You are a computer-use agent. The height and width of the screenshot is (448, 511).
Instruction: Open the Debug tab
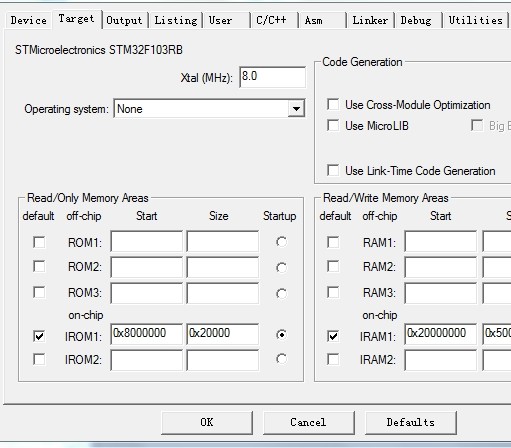(x=419, y=20)
